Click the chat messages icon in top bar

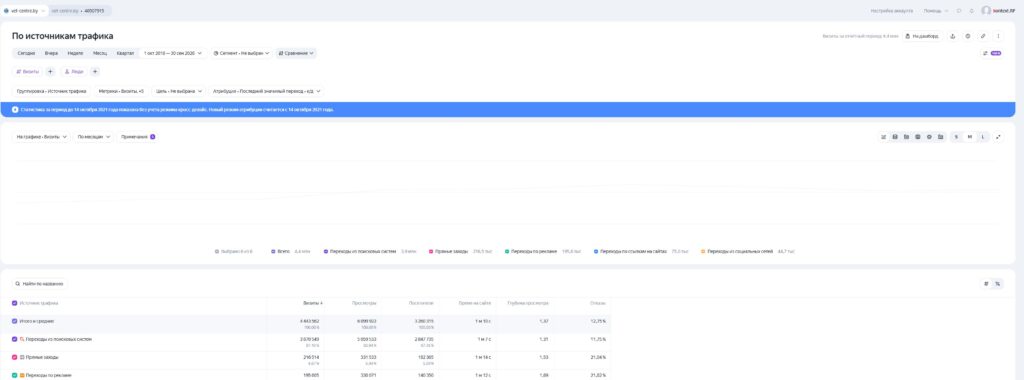click(959, 10)
